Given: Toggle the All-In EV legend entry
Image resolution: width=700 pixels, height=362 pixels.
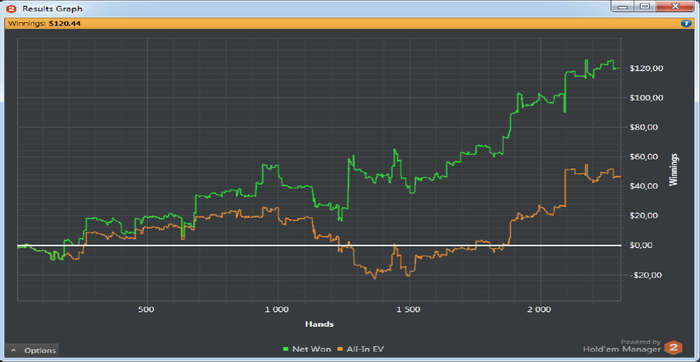Looking at the screenshot, I should tap(361, 349).
